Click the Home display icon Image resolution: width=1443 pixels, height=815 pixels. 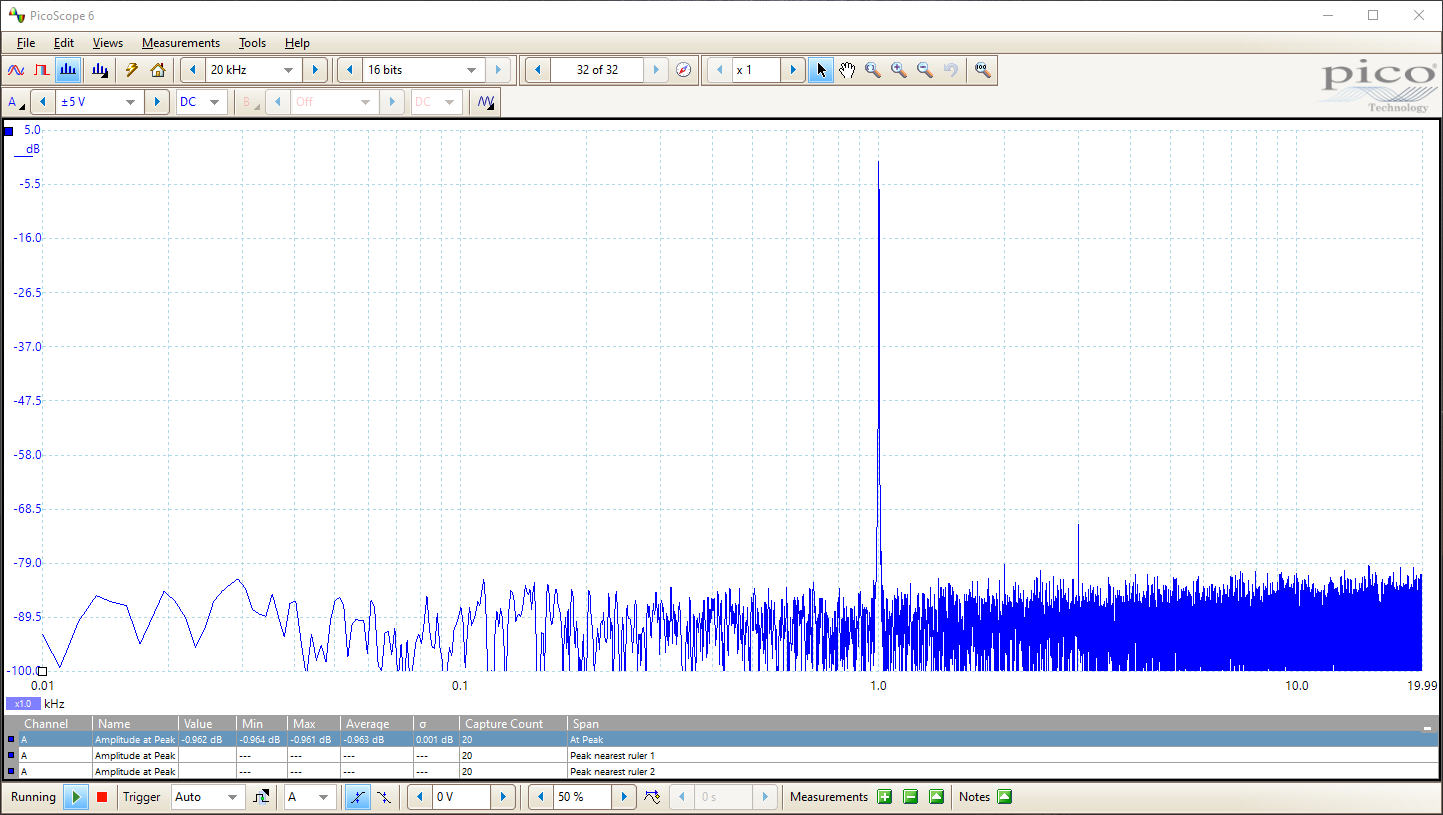click(x=158, y=70)
